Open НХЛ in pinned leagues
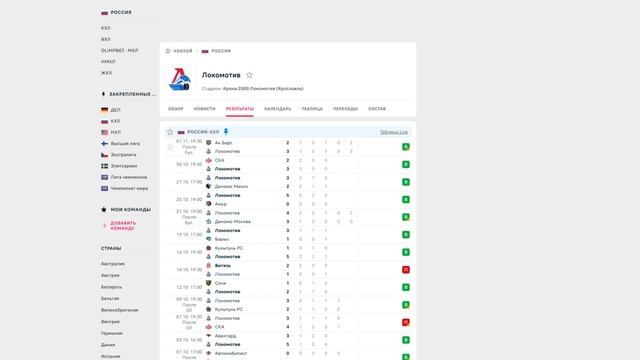Viewport: 640px width, 360px height. click(116, 133)
